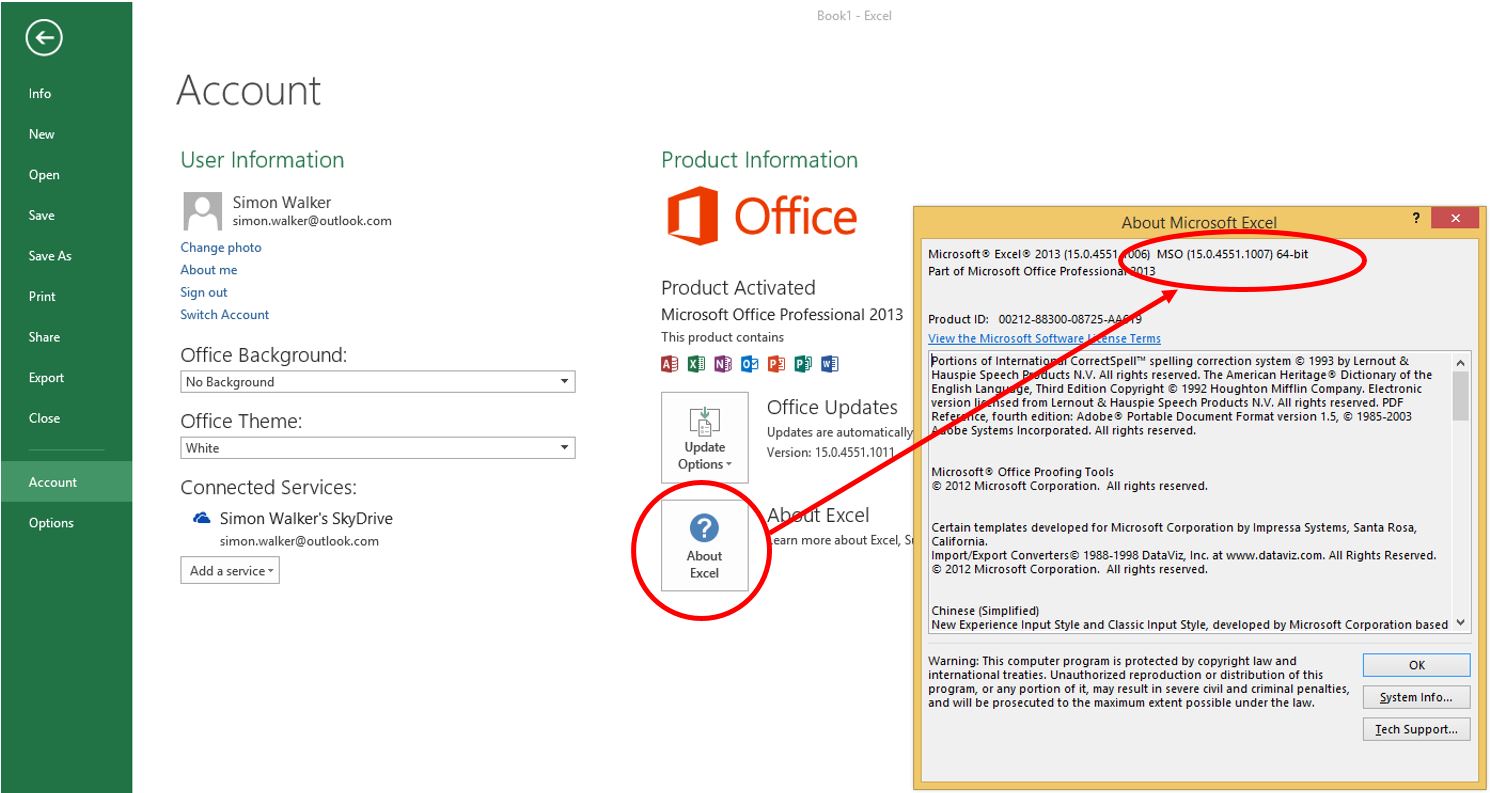Click the credits text box scrollbar thumb
Viewport: 1490px width, 793px height.
pyautogui.click(x=1461, y=396)
